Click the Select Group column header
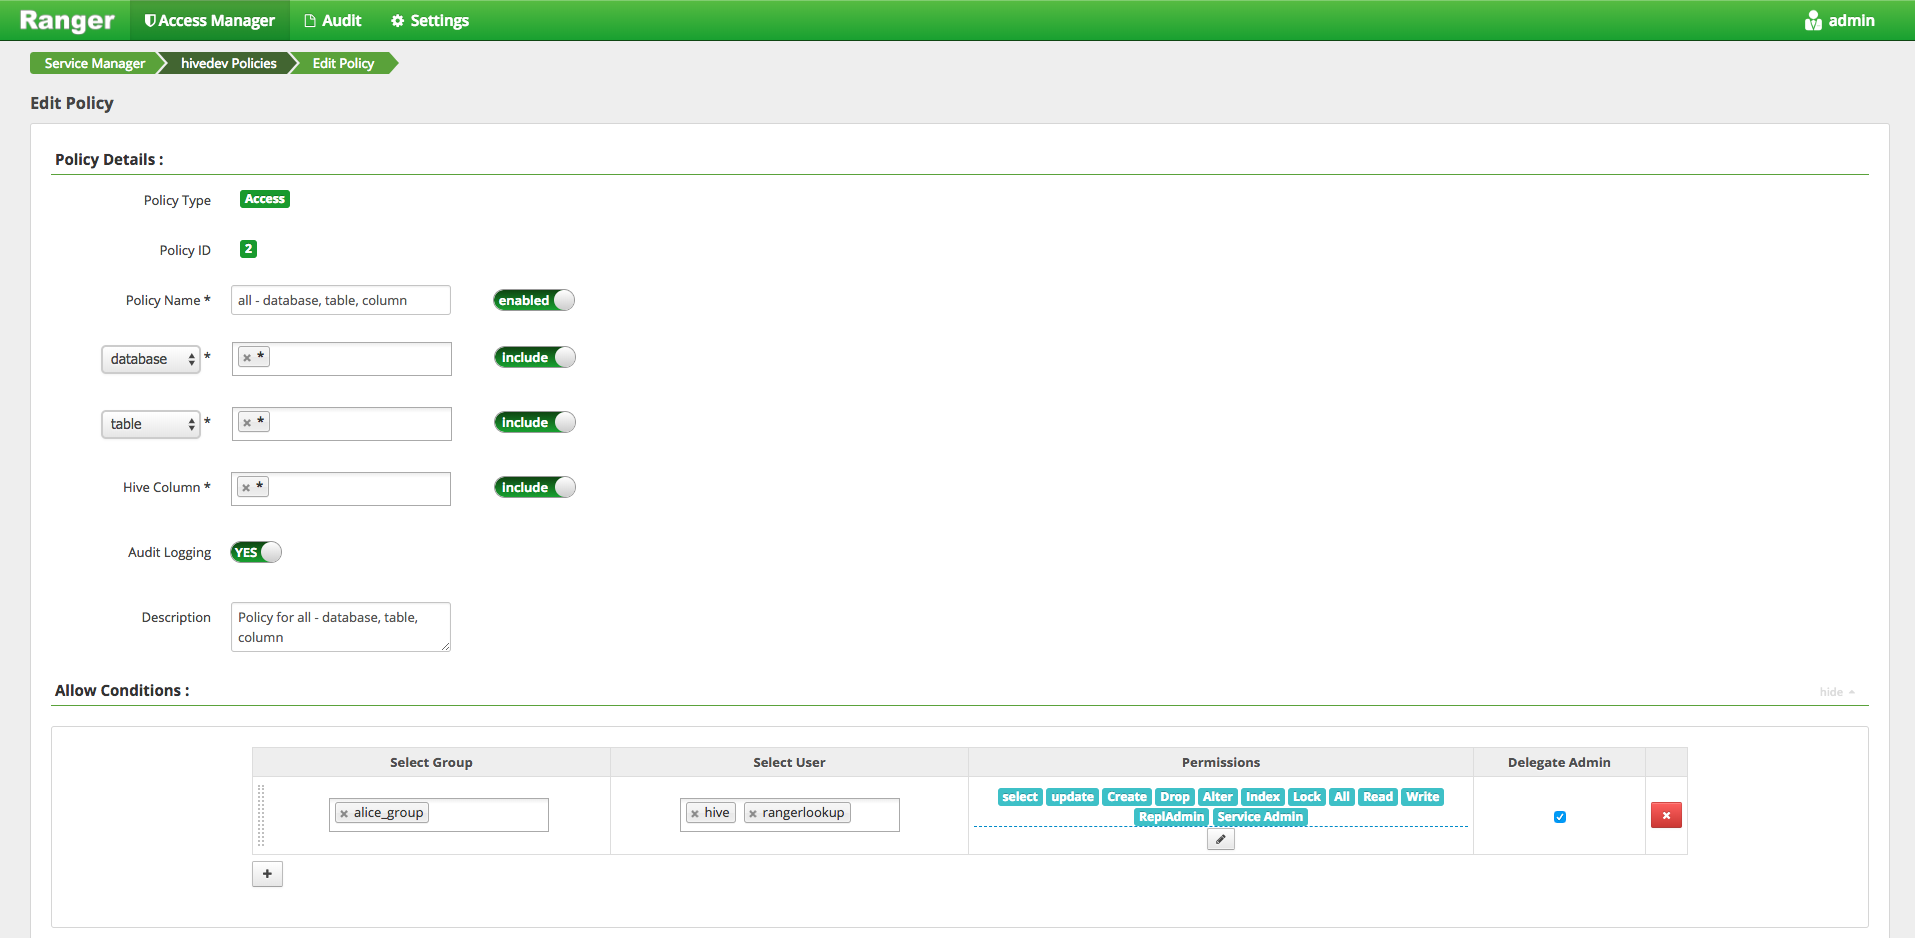The width and height of the screenshot is (1915, 938). [x=431, y=762]
